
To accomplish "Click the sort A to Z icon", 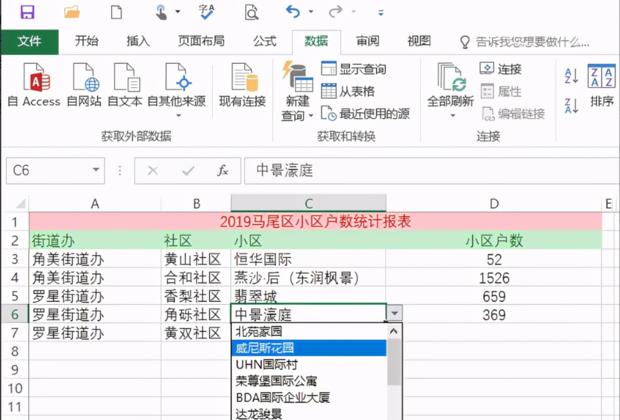I will coord(571,76).
